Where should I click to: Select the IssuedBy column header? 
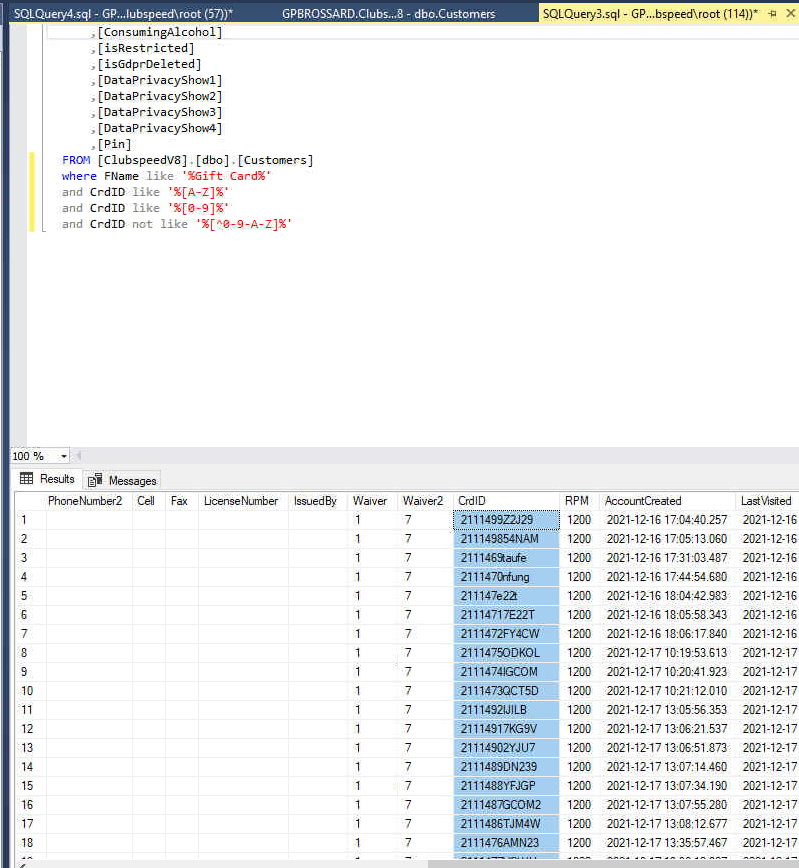tap(315, 501)
